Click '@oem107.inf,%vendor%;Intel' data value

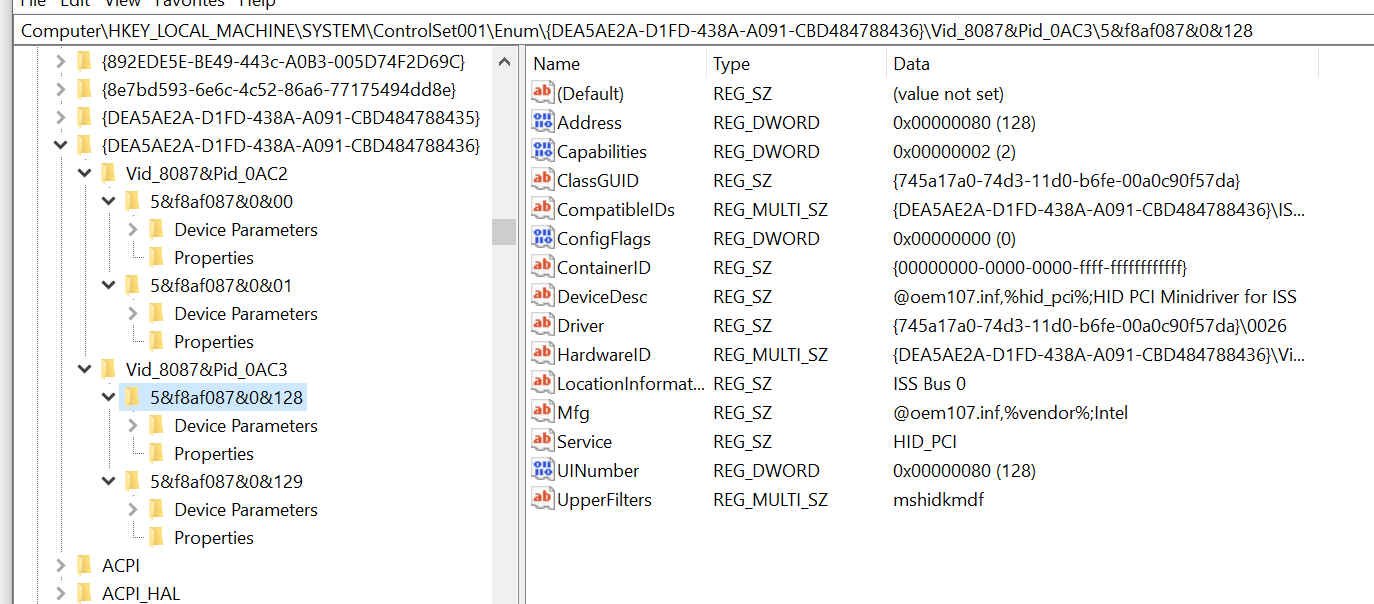point(1010,412)
